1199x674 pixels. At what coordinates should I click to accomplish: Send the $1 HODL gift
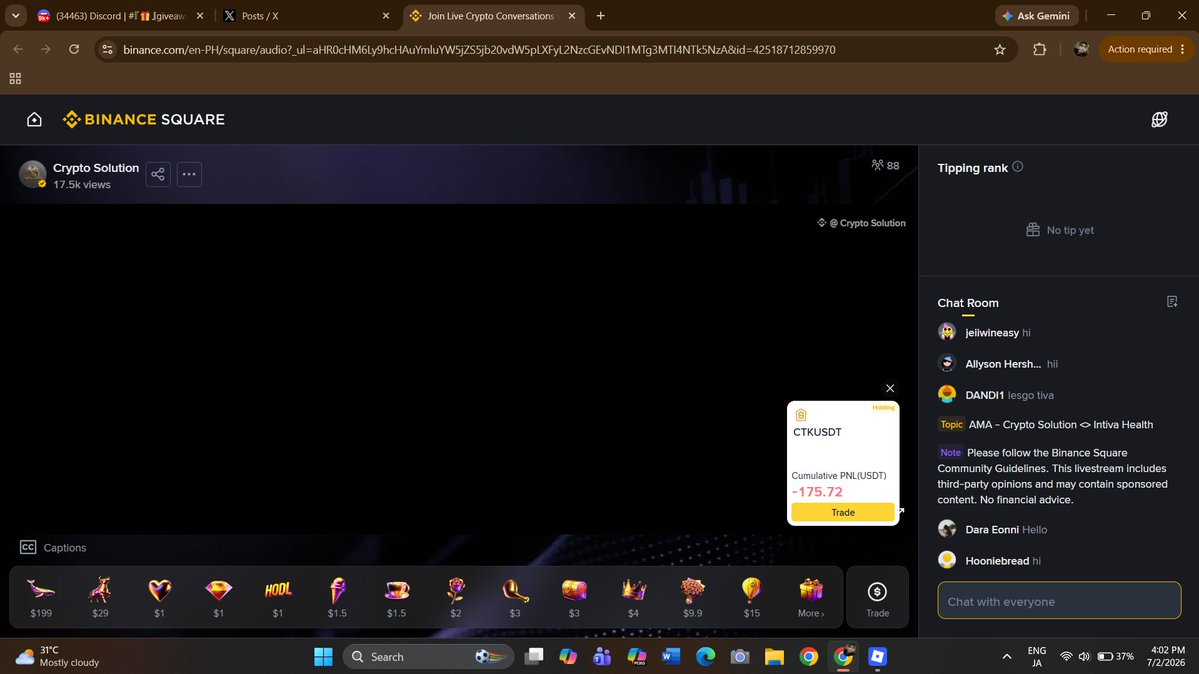[x=278, y=597]
